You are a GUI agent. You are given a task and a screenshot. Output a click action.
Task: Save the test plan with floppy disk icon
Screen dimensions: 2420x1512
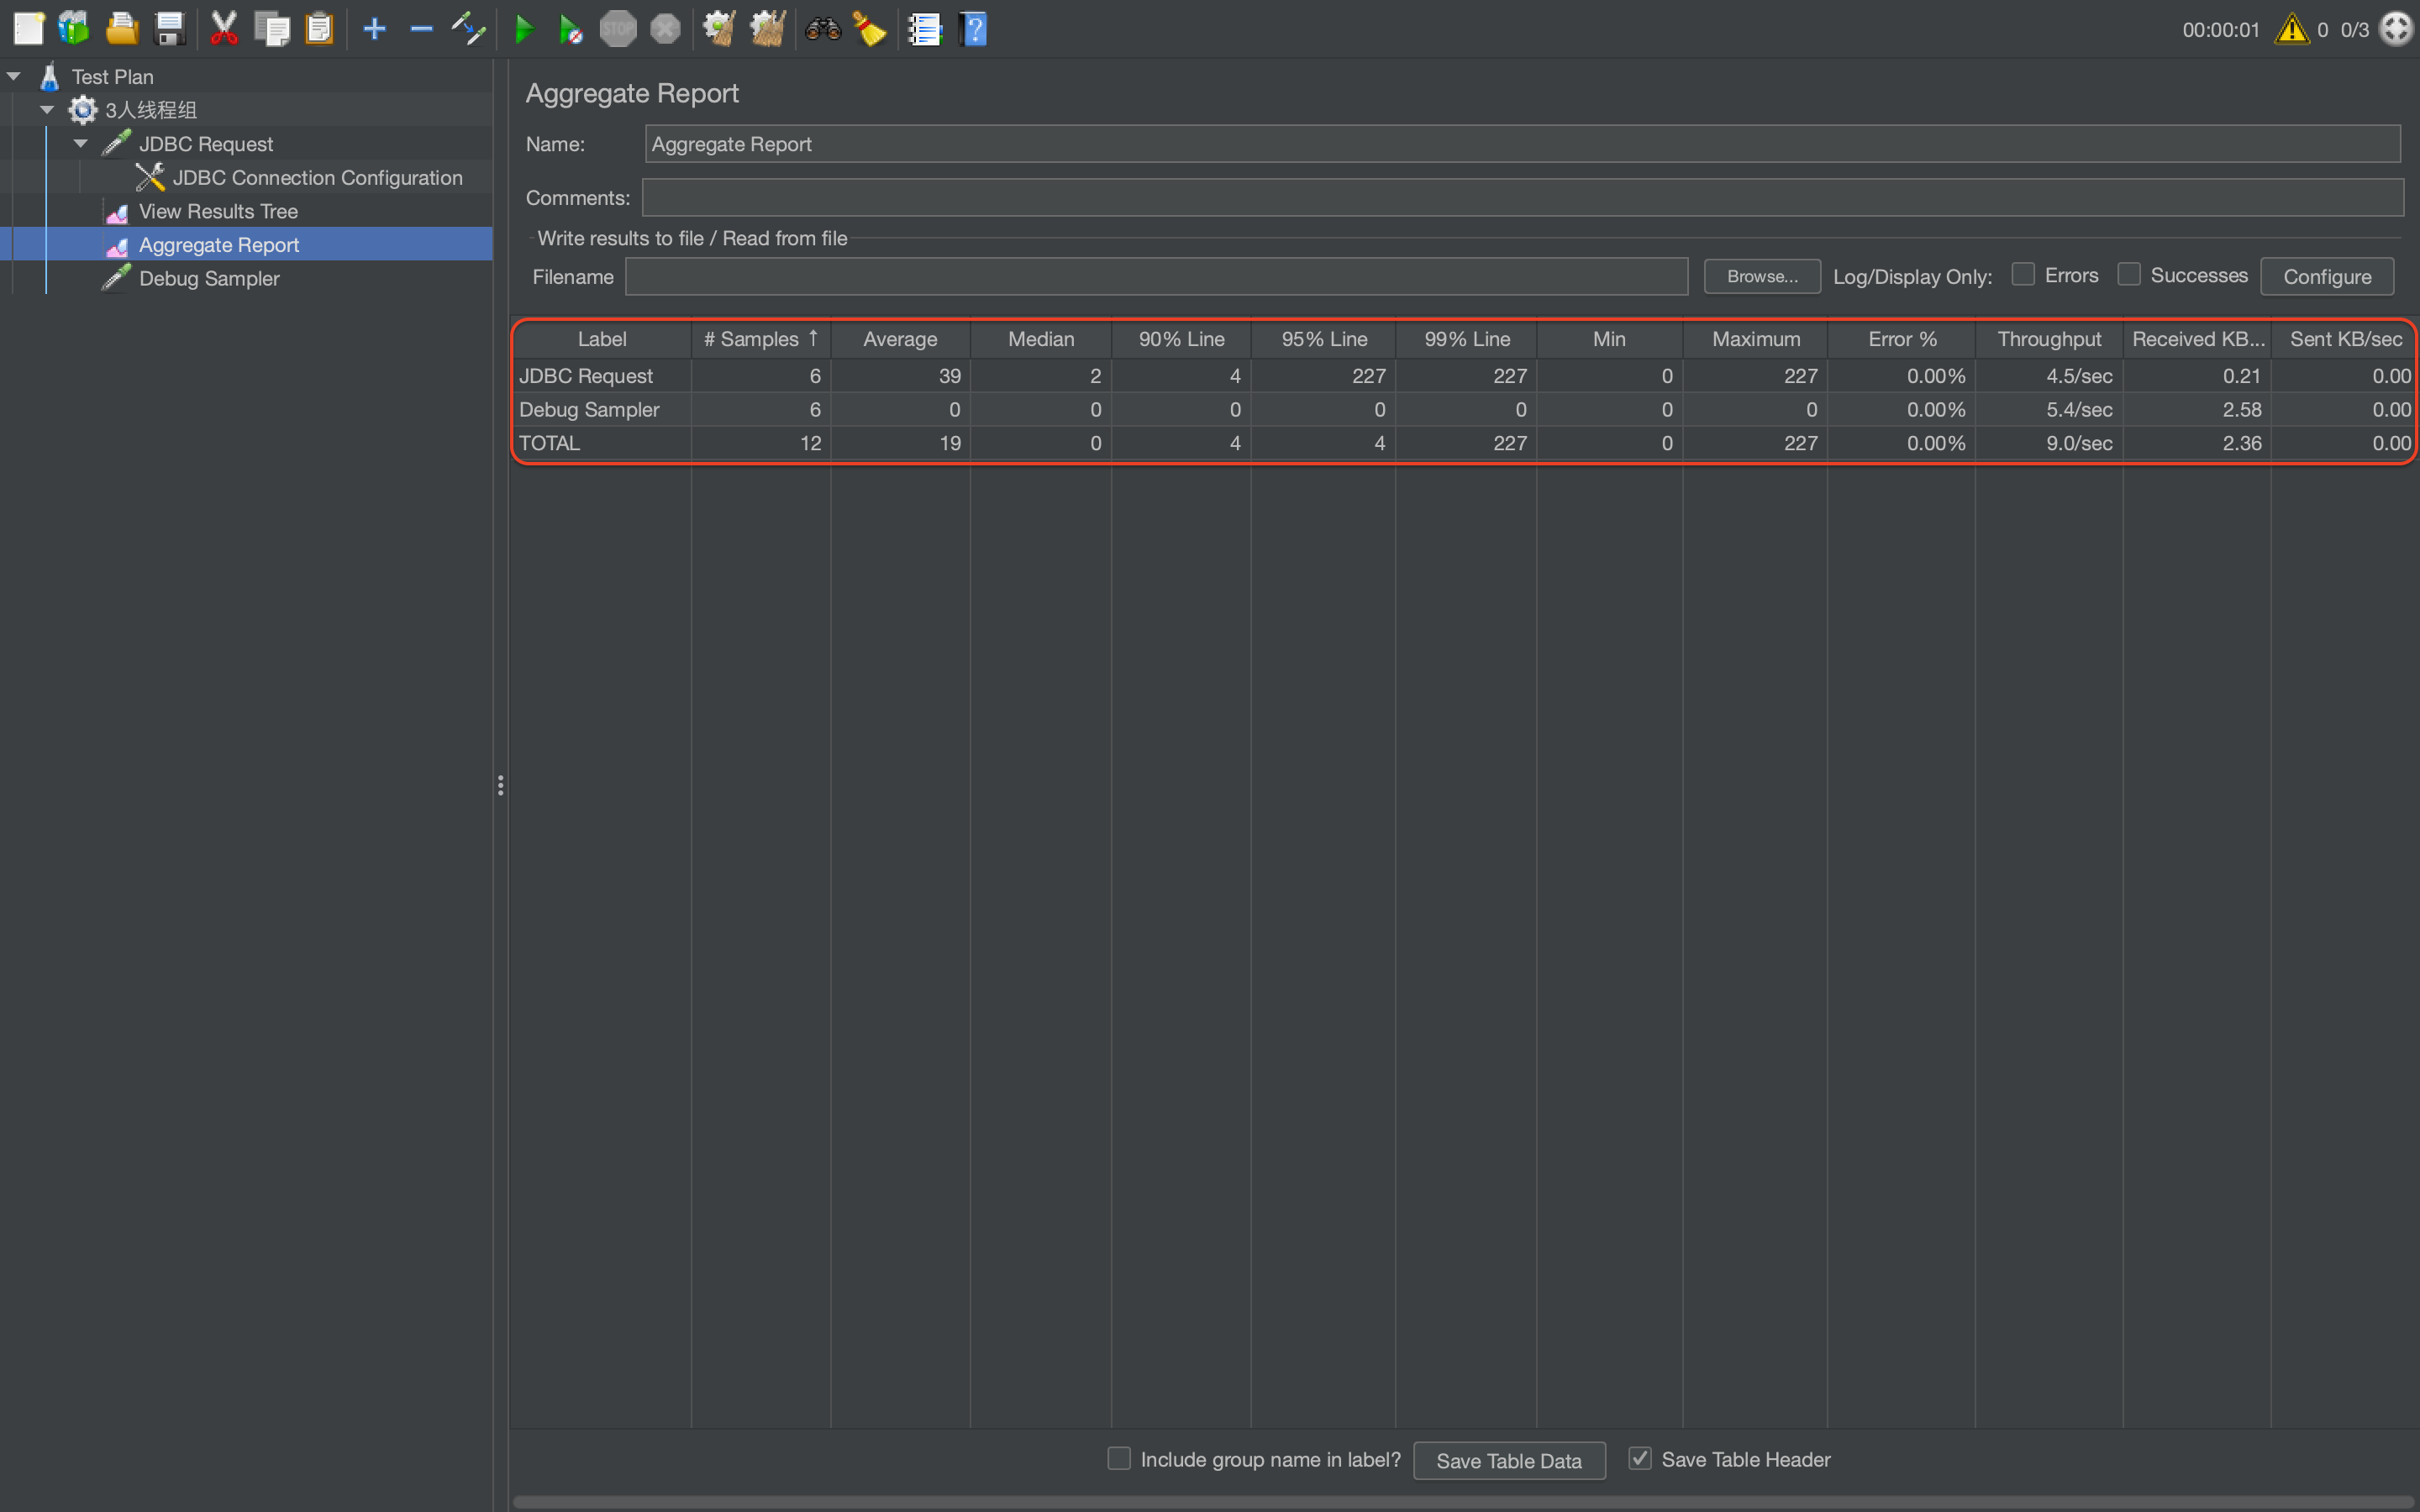(x=169, y=28)
